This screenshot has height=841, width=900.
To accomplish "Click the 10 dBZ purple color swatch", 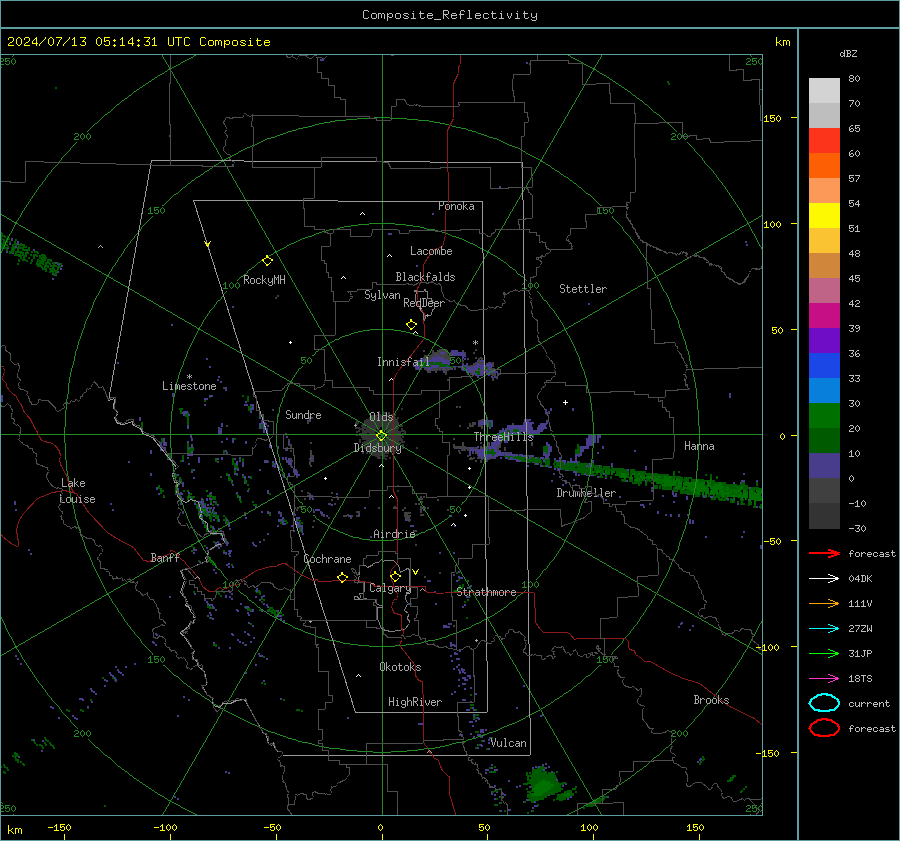I will 824,465.
